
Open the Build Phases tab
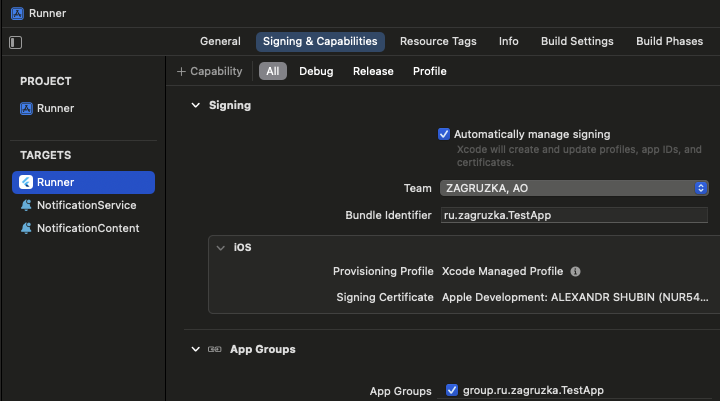pos(669,41)
